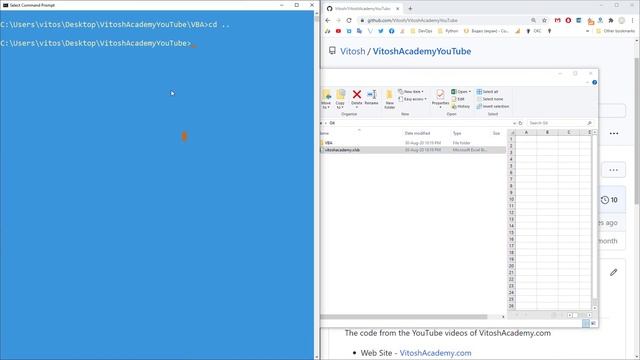Click the commit history clock icon showing 10
This screenshot has width=640, height=360.
coord(605,200)
